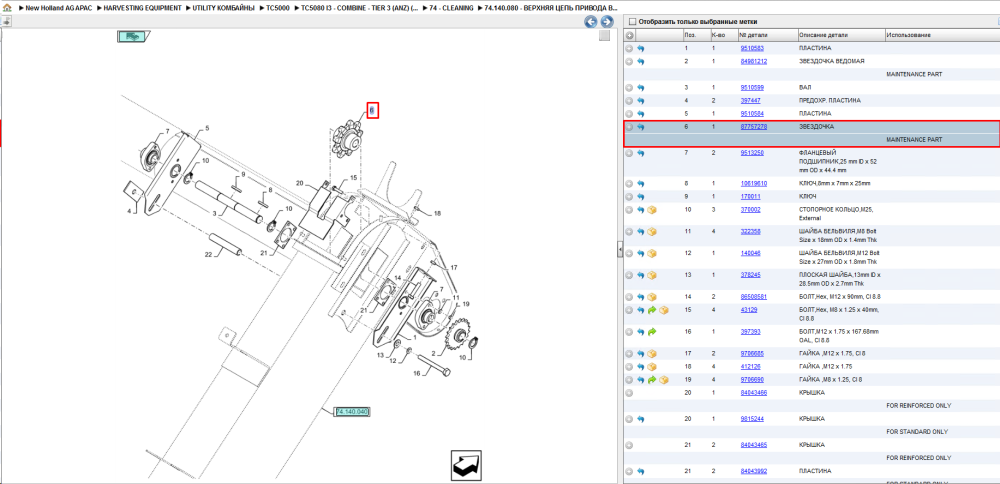Click green arrow icon for part 9706690
The height and width of the screenshot is (484, 1000).
[652, 380]
